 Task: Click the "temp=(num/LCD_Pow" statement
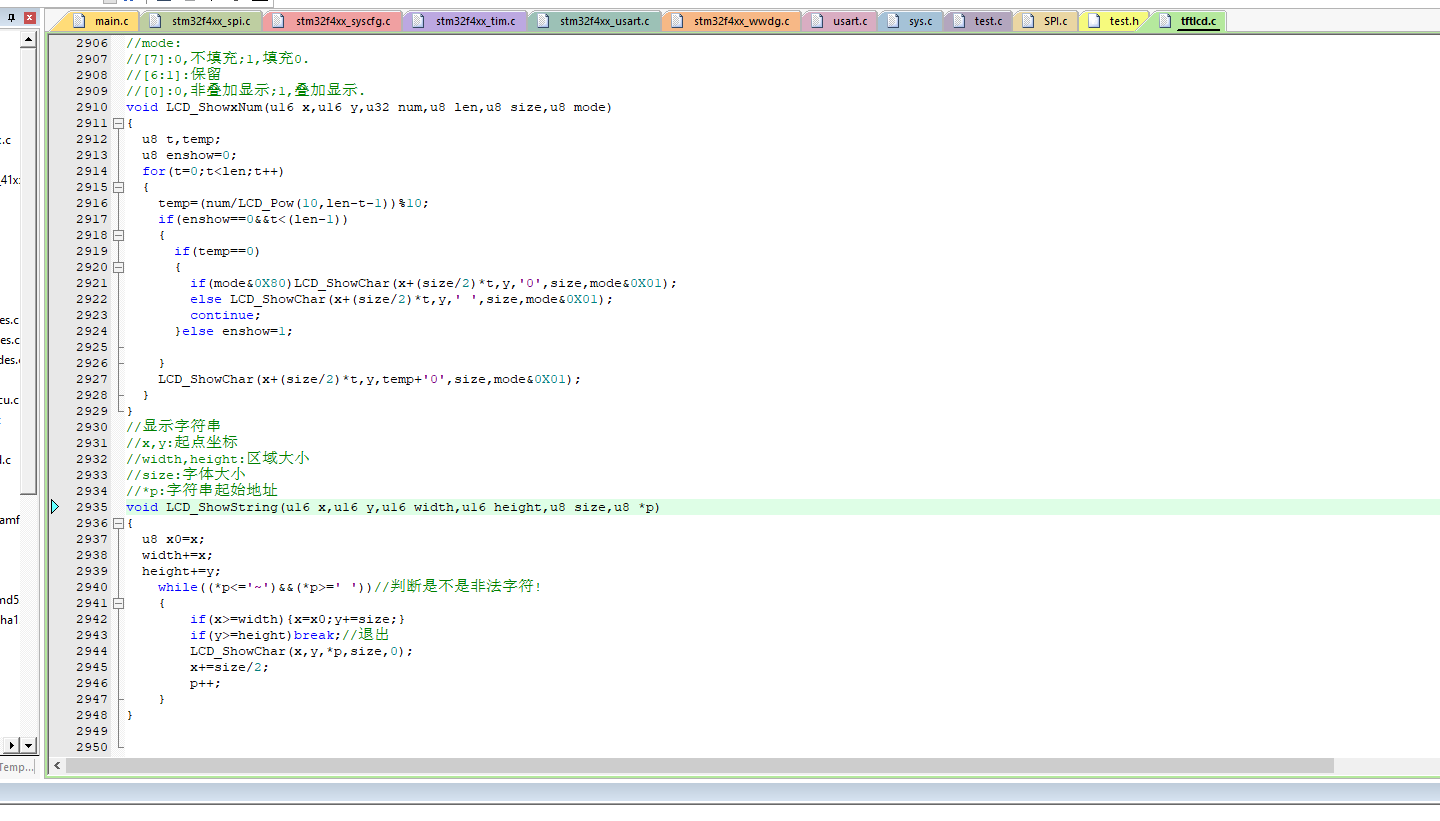pos(293,203)
